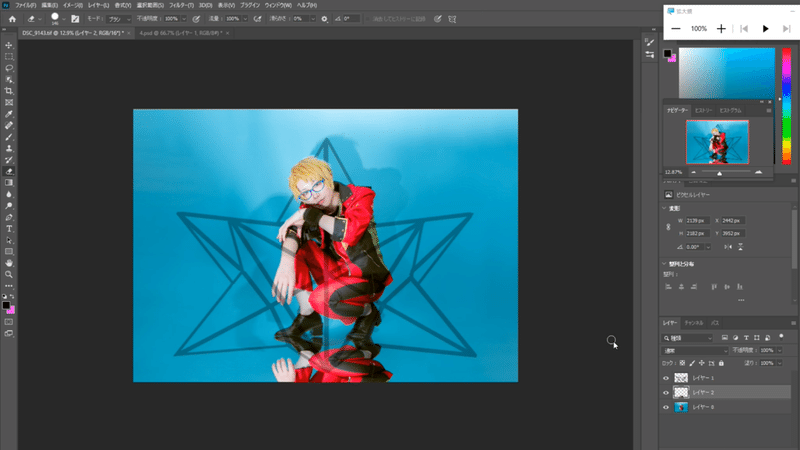Viewport: 800px width, 450px height.
Task: Switch to the チャンネル tab
Action: pyautogui.click(x=693, y=323)
